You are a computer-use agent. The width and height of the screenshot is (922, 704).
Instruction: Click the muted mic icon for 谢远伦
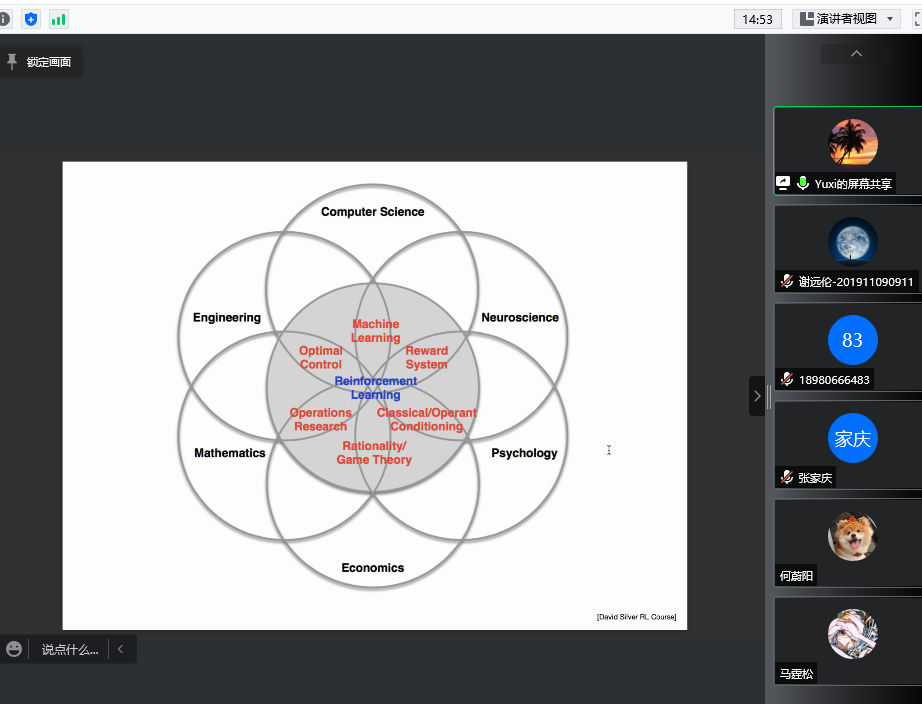pos(787,282)
